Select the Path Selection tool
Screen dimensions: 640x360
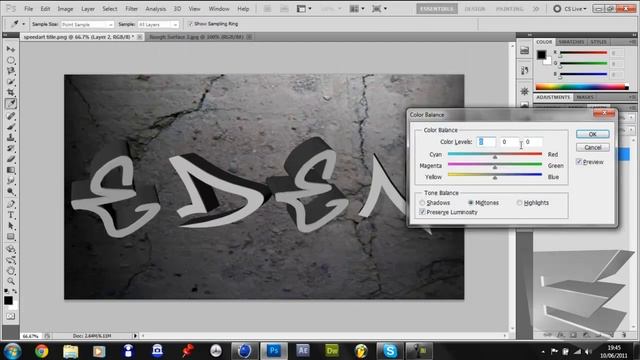(11, 226)
